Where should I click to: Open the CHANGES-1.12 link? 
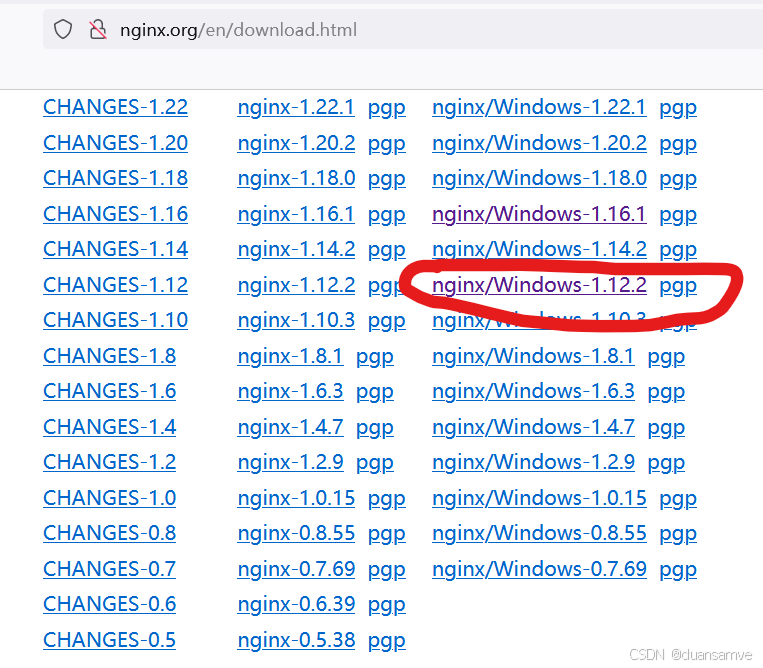pyautogui.click(x=115, y=285)
